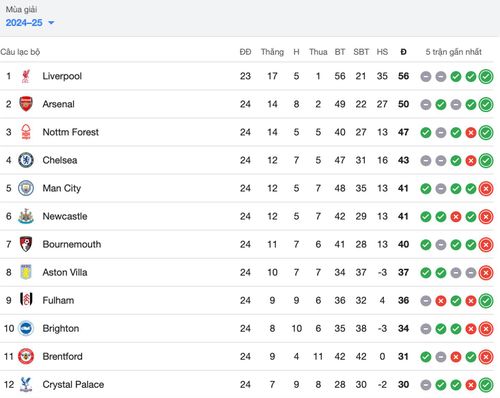Click Man City's latest loss result icon
Viewport: 500px width, 398px height.
pyautogui.click(x=486, y=189)
